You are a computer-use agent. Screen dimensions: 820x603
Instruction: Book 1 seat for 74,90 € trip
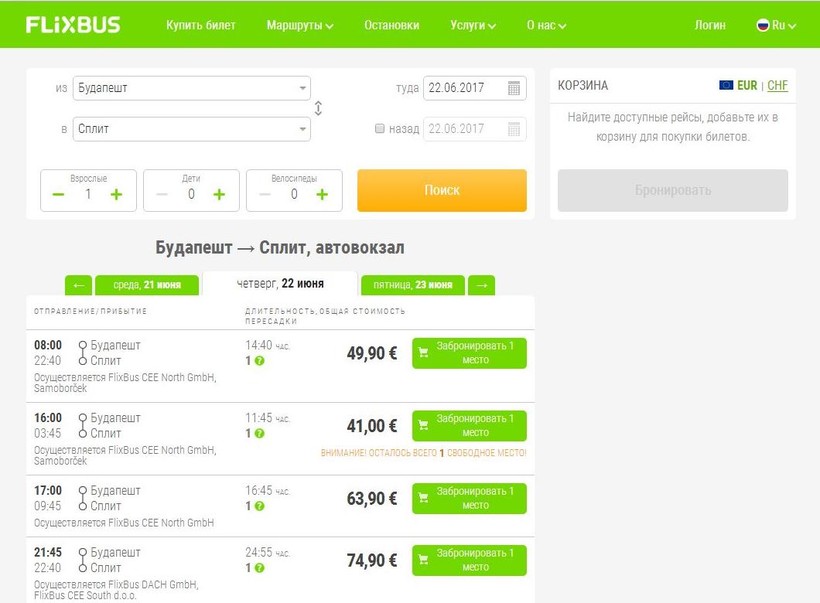pyautogui.click(x=469, y=560)
